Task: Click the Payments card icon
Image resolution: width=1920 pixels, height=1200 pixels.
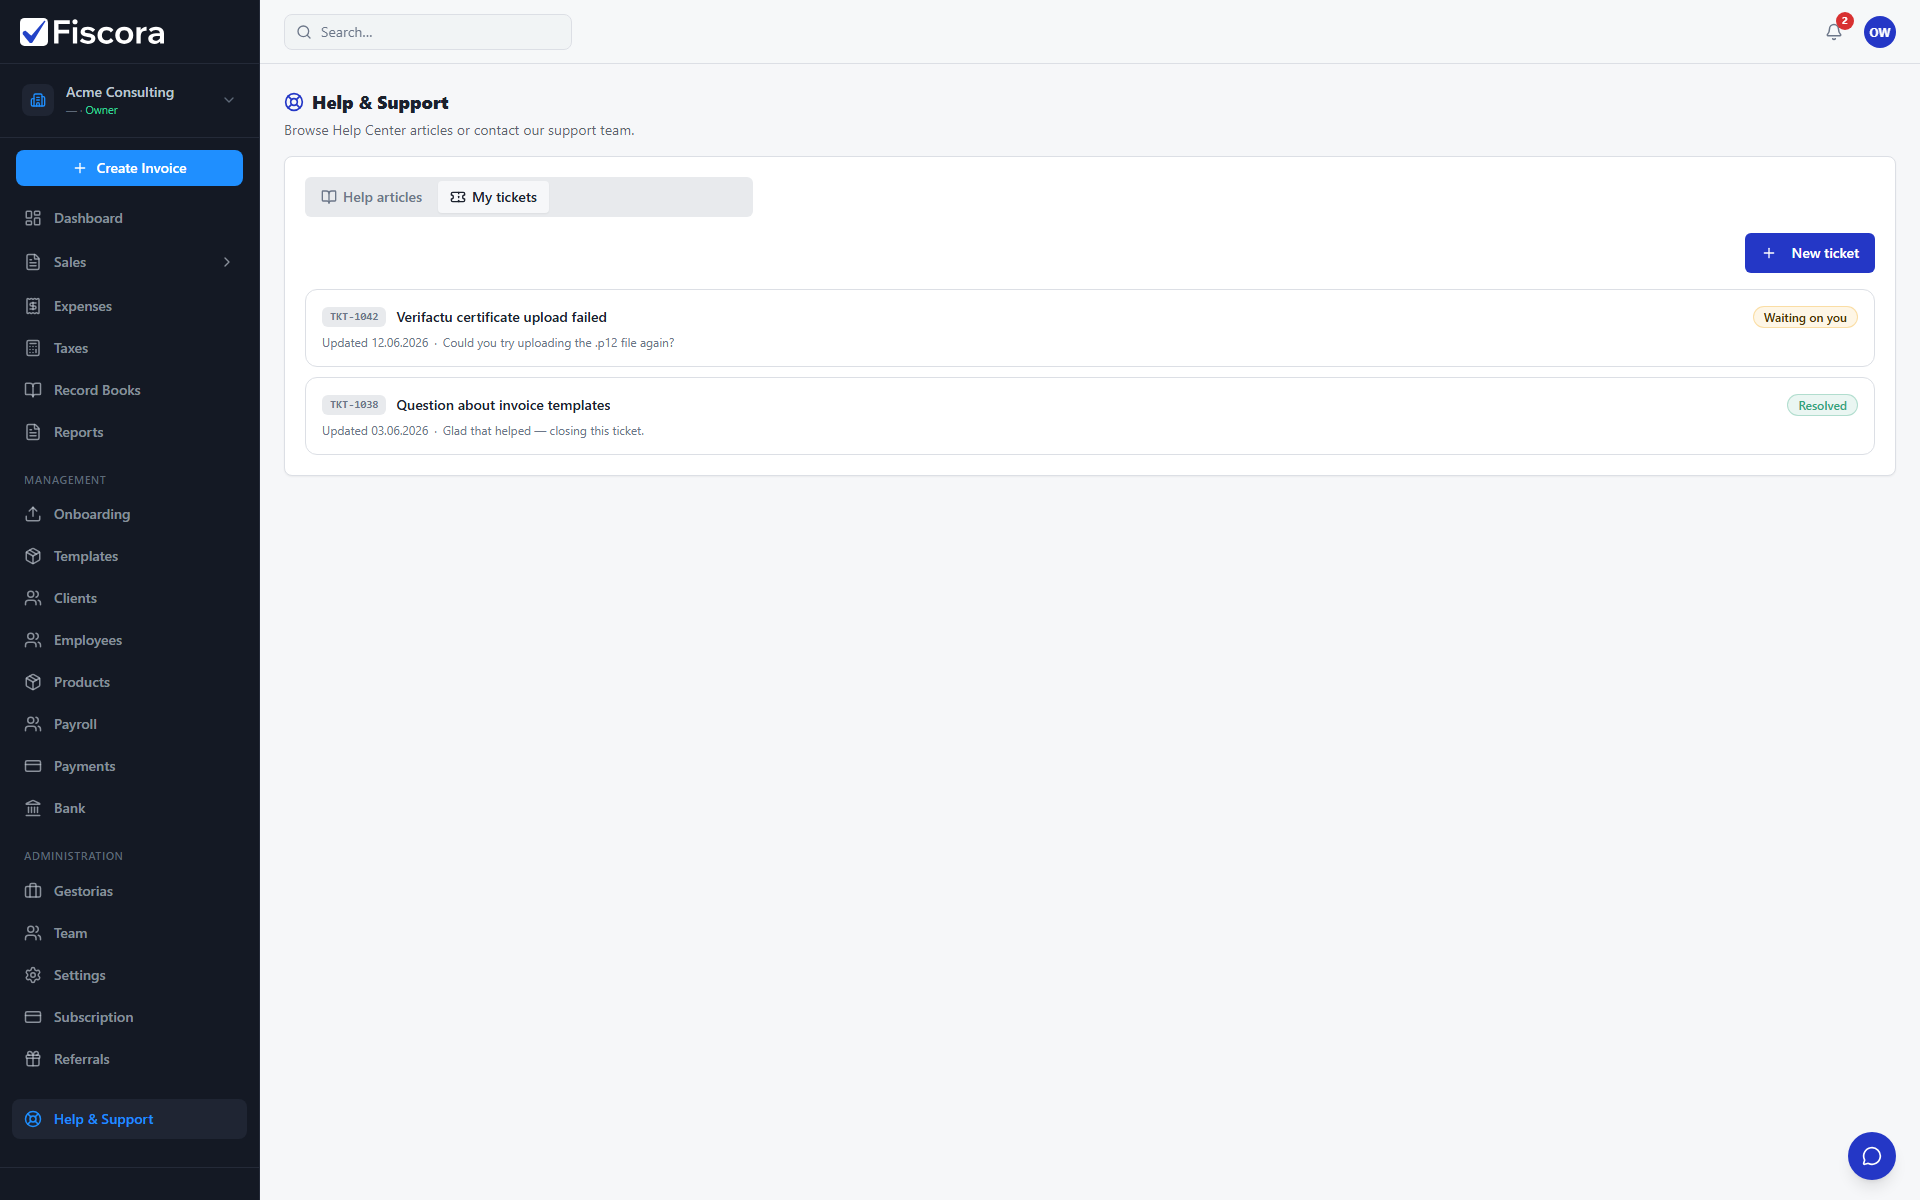Action: 33,766
